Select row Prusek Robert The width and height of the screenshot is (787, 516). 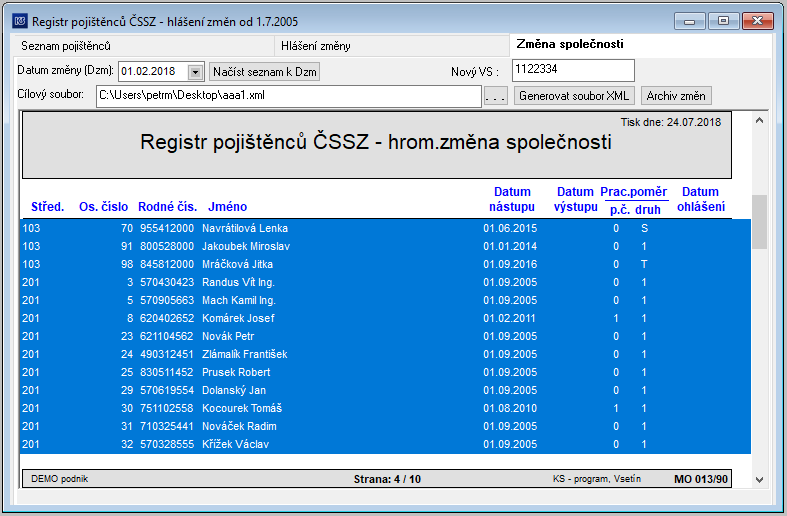pos(385,372)
